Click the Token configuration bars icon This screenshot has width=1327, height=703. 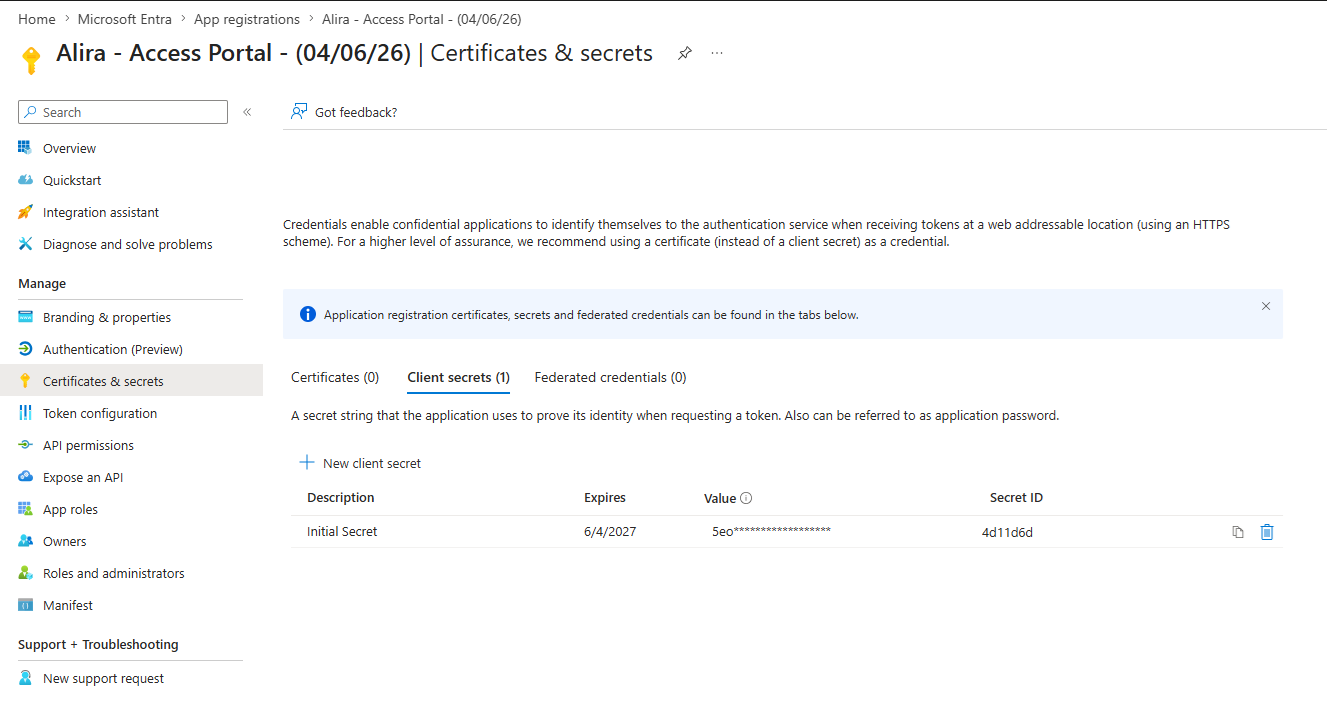25,413
